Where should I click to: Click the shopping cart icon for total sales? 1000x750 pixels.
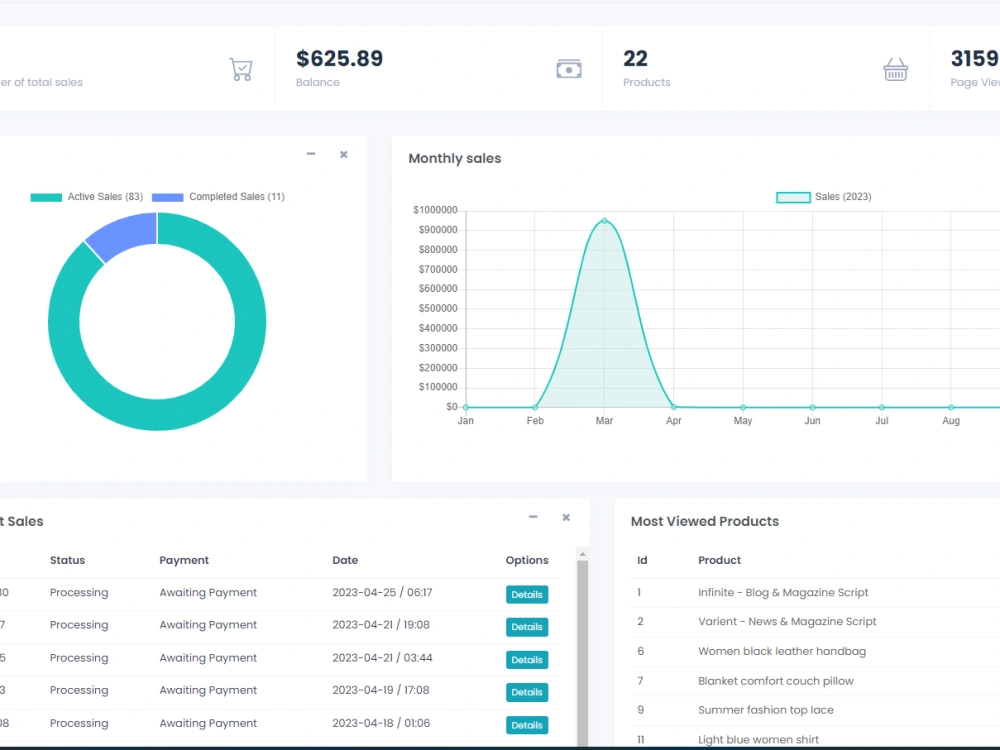pyautogui.click(x=241, y=69)
